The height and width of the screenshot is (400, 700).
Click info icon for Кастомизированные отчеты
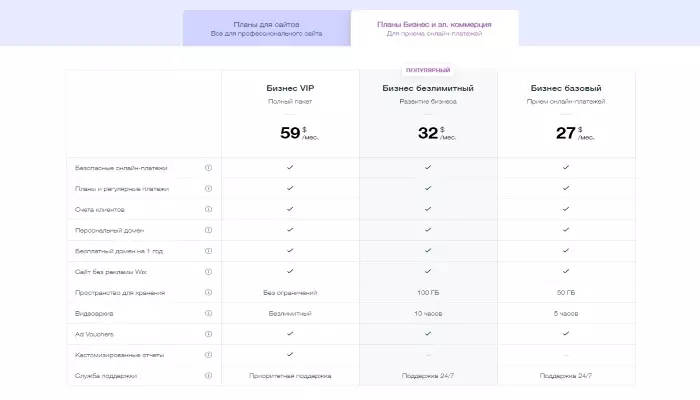tap(208, 355)
